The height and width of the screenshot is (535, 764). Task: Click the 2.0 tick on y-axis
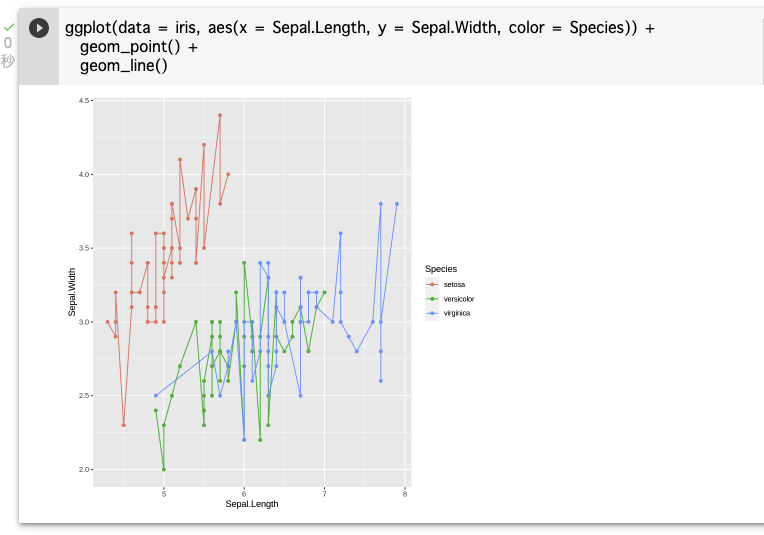click(84, 469)
